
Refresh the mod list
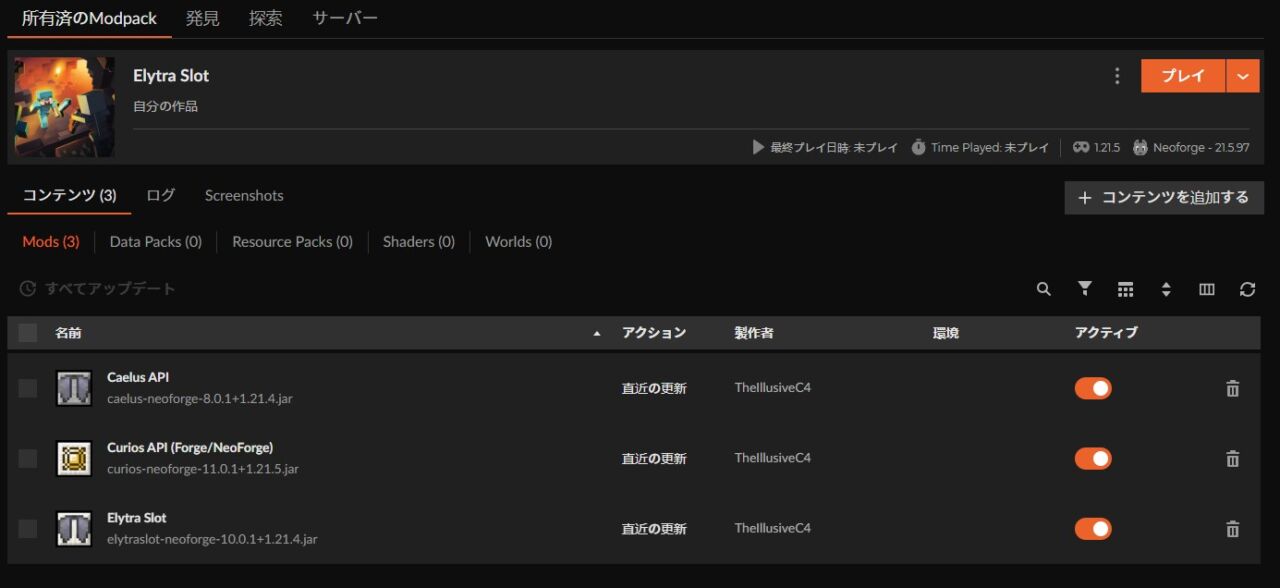[x=1247, y=288]
